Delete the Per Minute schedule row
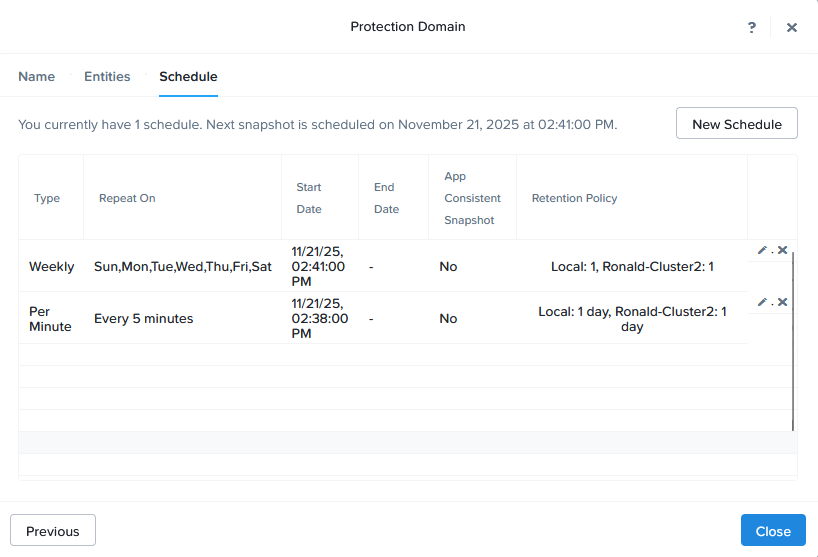Viewport: 818px width, 557px height. click(x=782, y=302)
